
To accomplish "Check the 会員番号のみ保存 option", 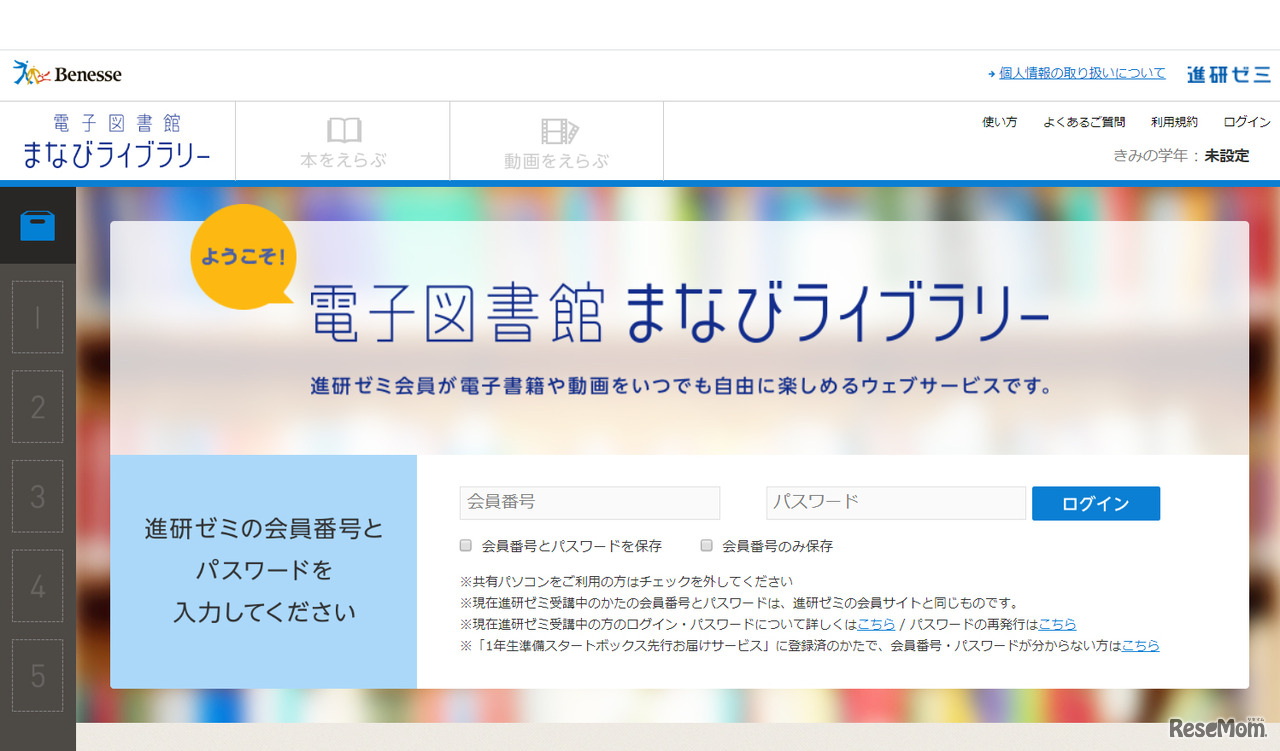I will click(706, 545).
